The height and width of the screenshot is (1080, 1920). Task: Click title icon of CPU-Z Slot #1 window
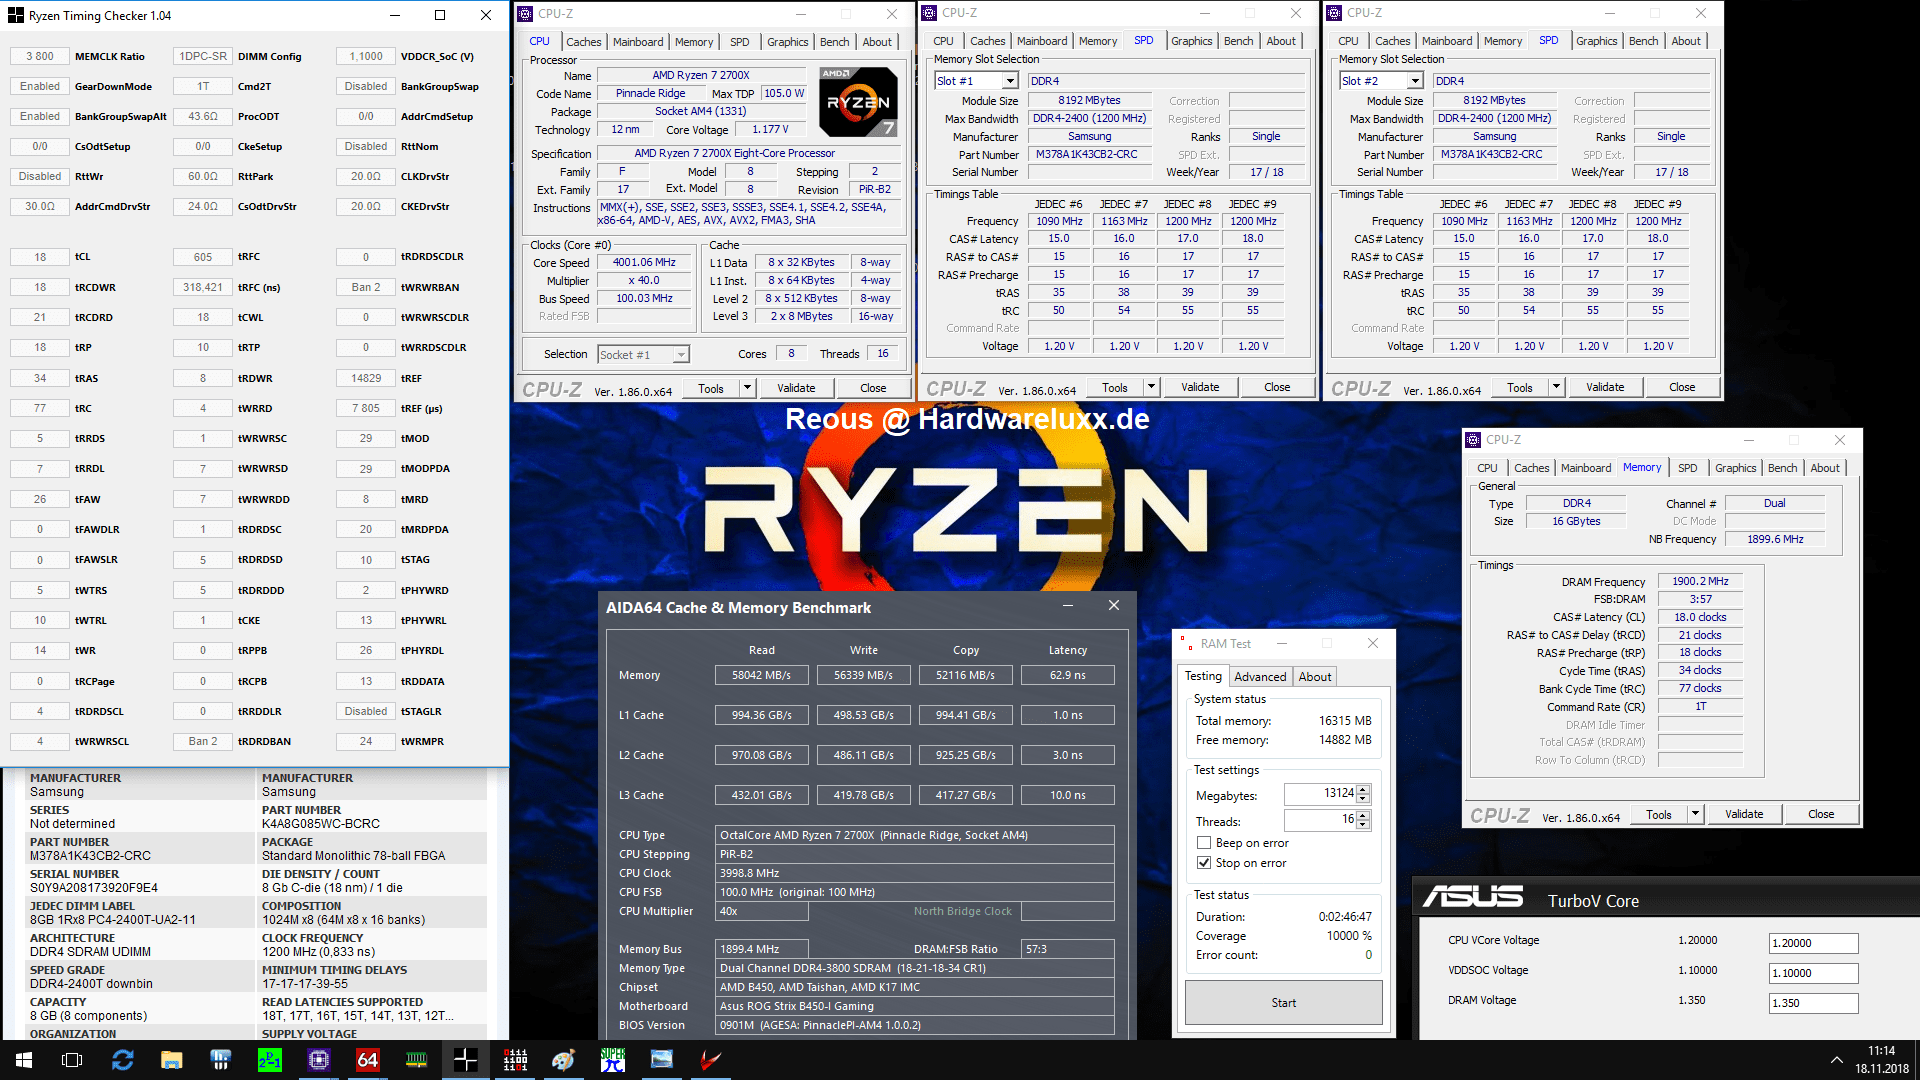930,13
